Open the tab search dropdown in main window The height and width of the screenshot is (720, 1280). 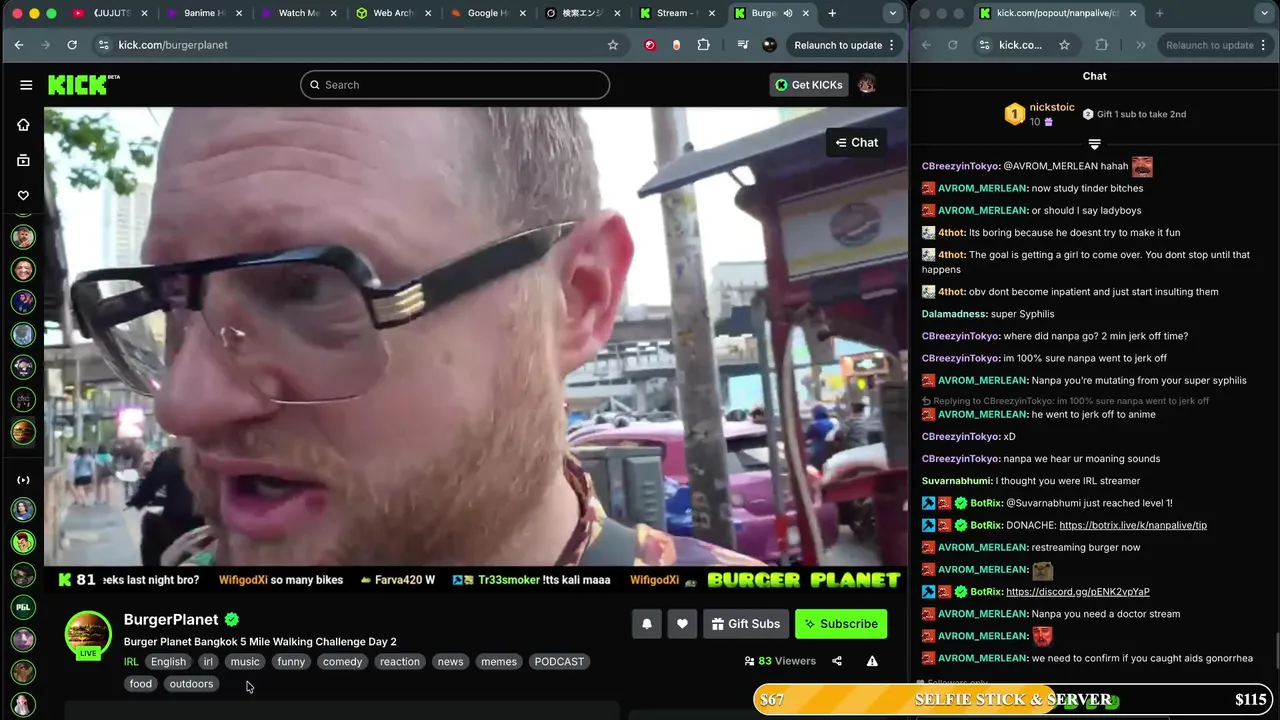pyautogui.click(x=892, y=13)
